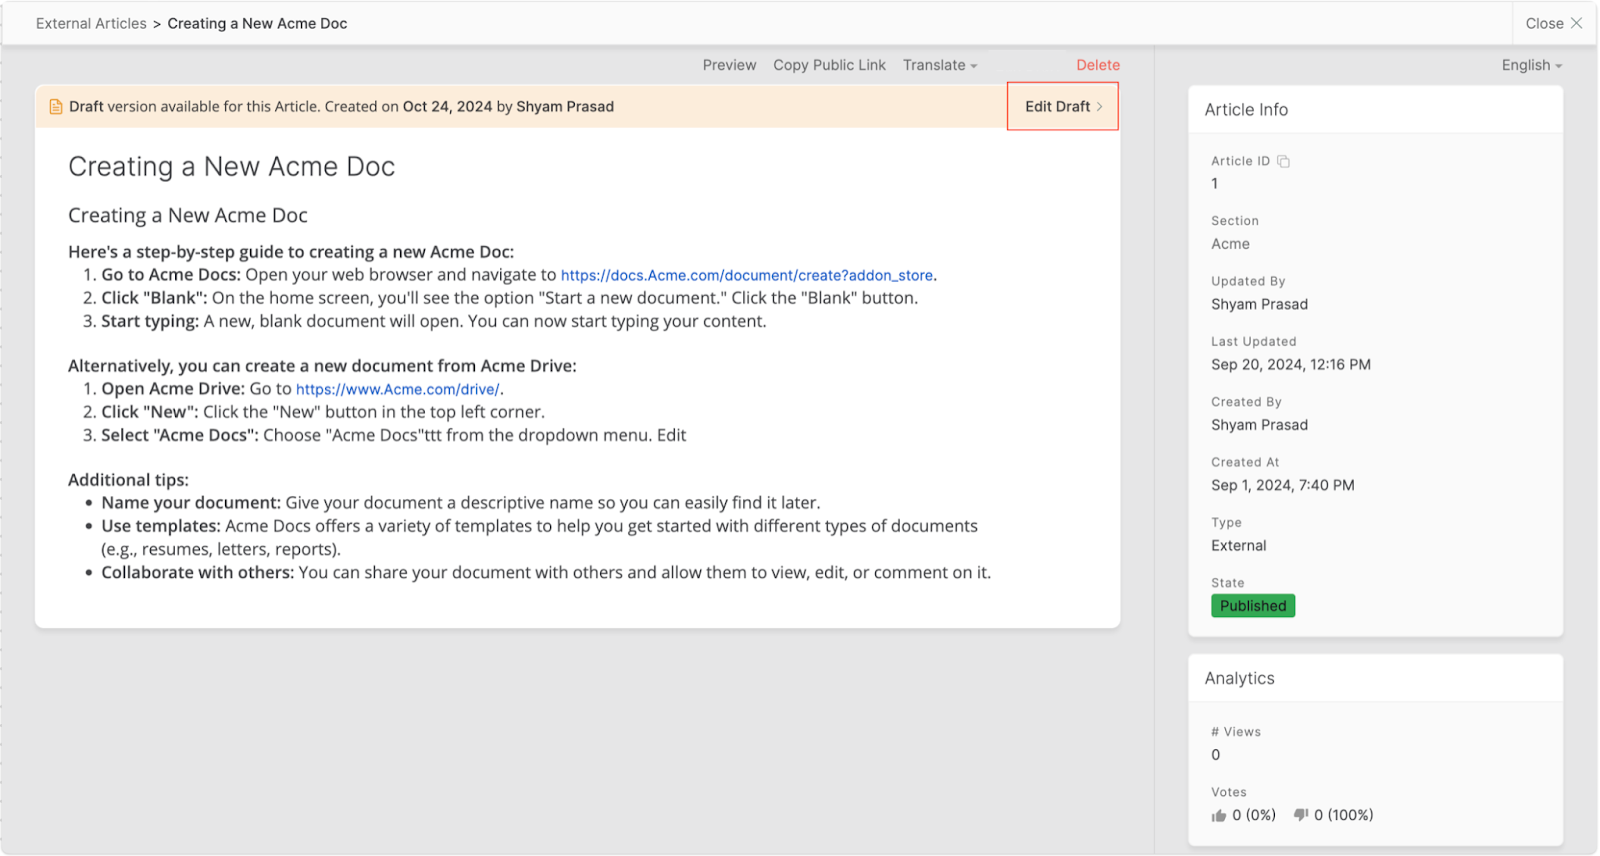Screen dimensions: 1600x856
Task: Click the thumbs-up vote icon
Action: 1218,816
